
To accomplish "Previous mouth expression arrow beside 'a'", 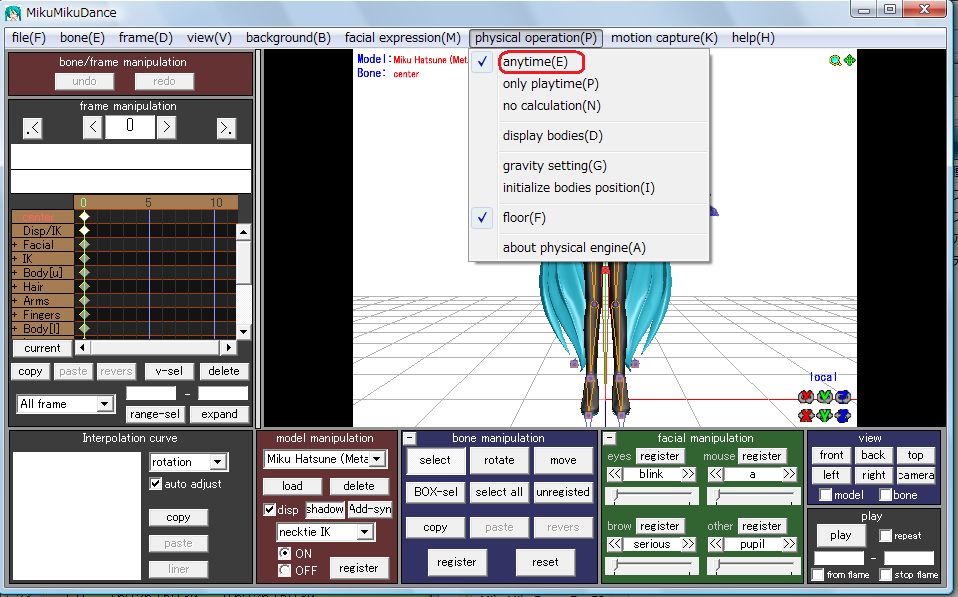I will coord(716,474).
